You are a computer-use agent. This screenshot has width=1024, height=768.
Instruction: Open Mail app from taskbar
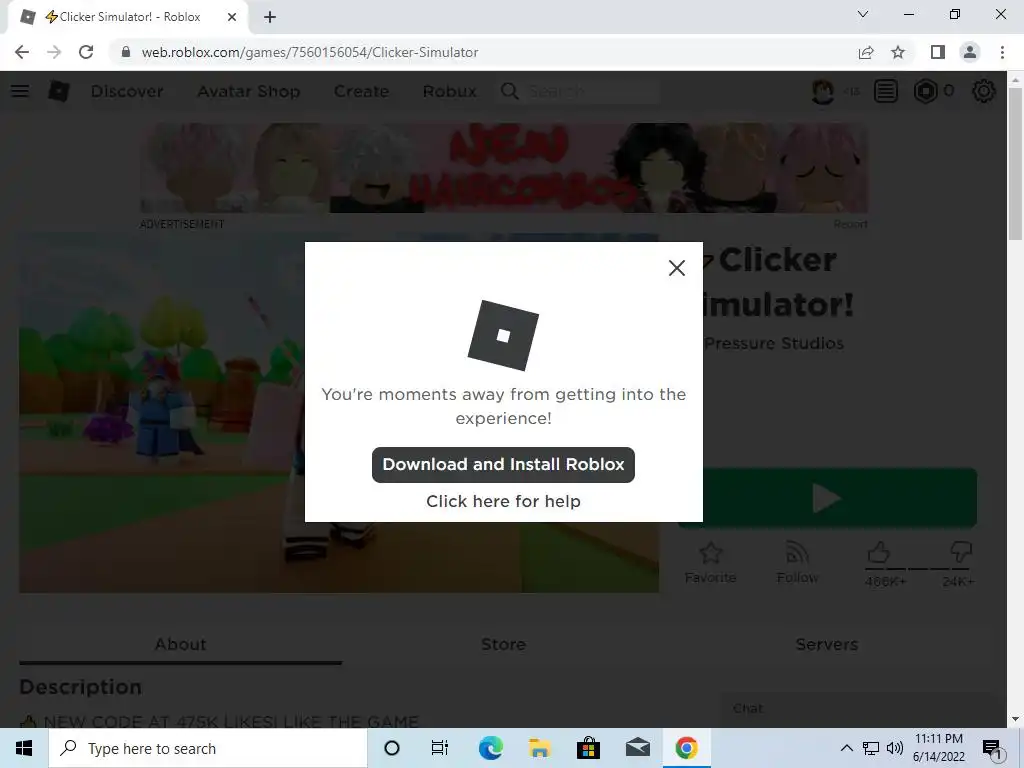pyautogui.click(x=637, y=748)
